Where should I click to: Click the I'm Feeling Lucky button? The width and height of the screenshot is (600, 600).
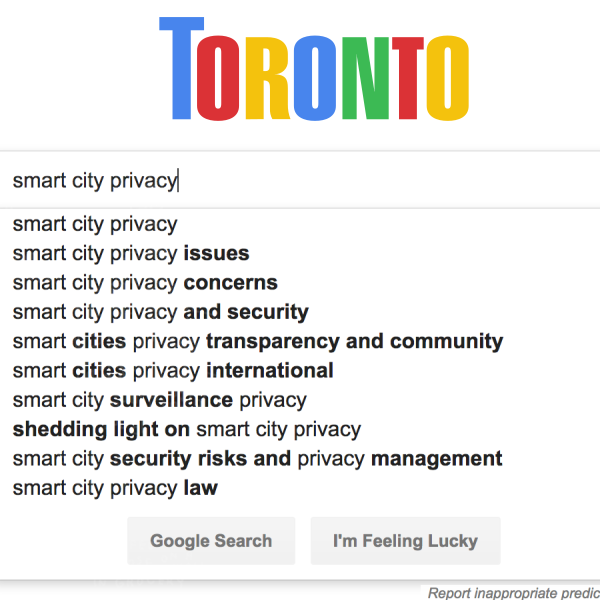(x=405, y=541)
